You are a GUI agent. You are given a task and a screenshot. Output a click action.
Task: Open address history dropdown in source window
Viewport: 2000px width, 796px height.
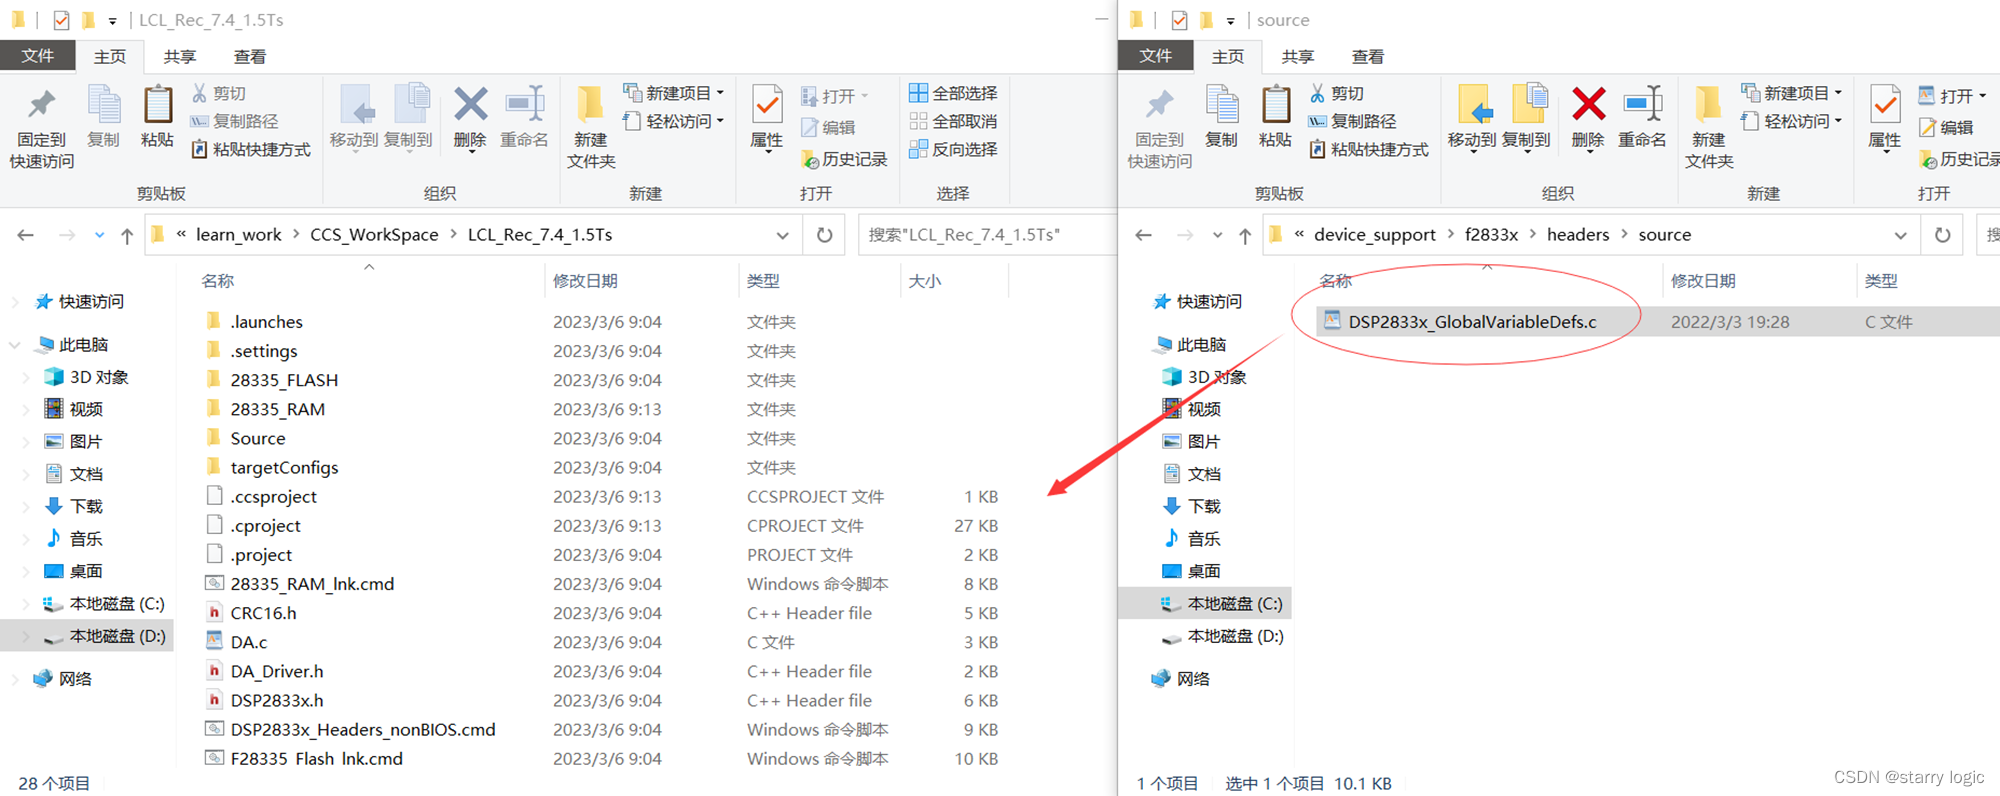(x=1900, y=235)
